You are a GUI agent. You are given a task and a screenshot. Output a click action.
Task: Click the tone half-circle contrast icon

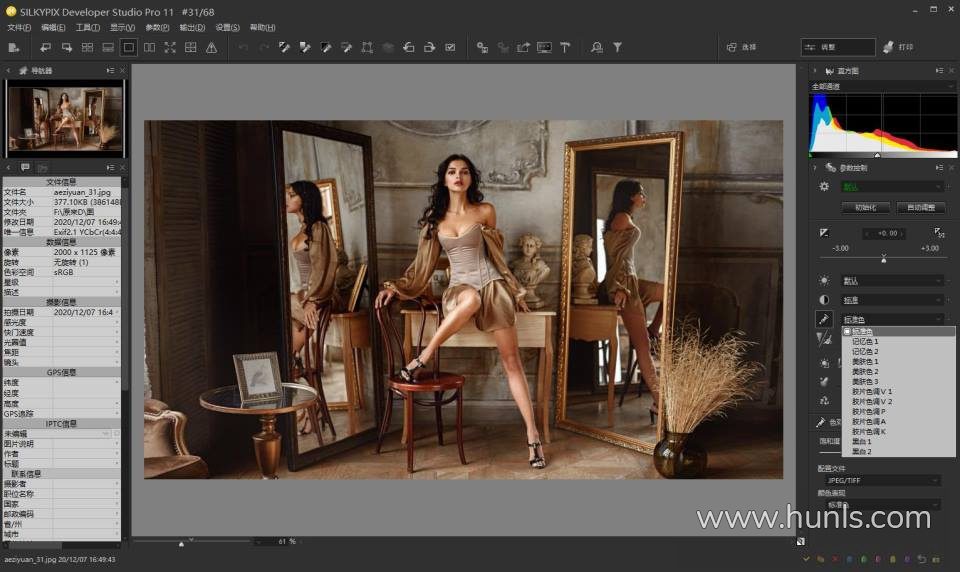coord(824,299)
